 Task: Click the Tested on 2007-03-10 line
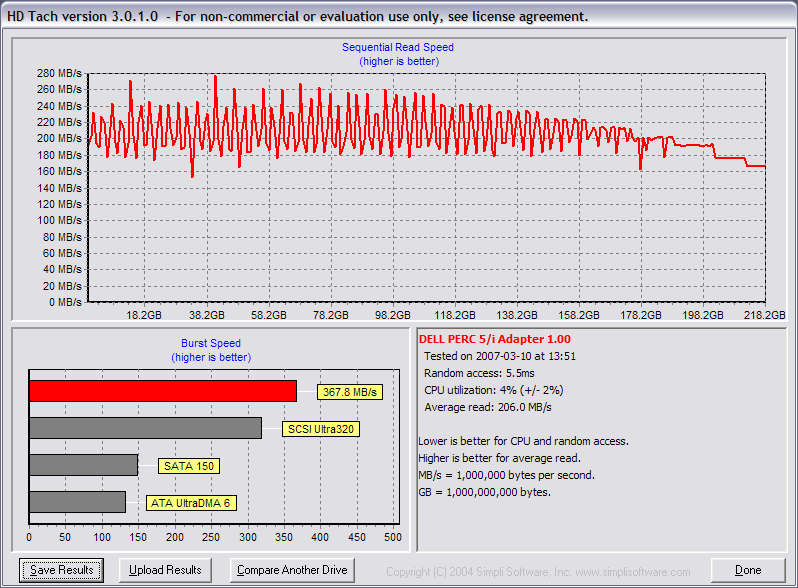(500, 356)
